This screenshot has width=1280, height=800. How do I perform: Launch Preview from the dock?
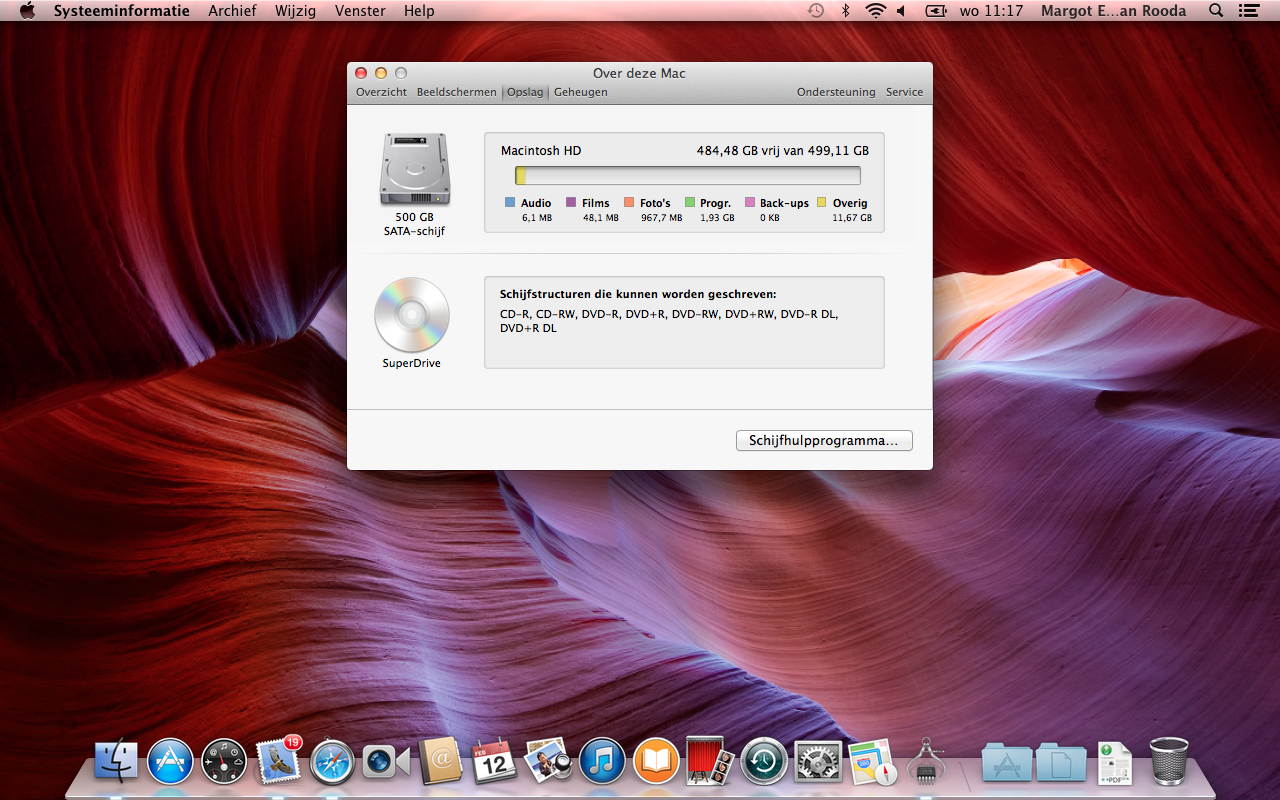(x=547, y=762)
